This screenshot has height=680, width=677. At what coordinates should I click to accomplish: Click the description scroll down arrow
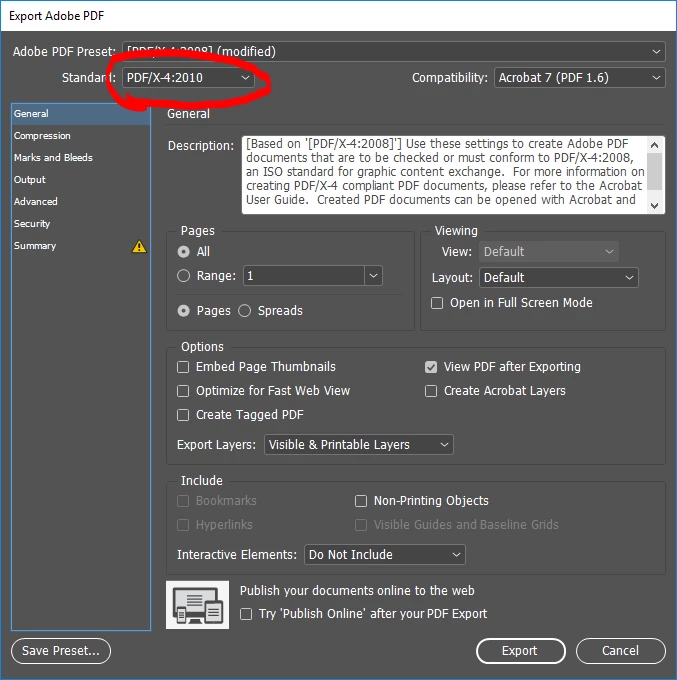tap(655, 205)
